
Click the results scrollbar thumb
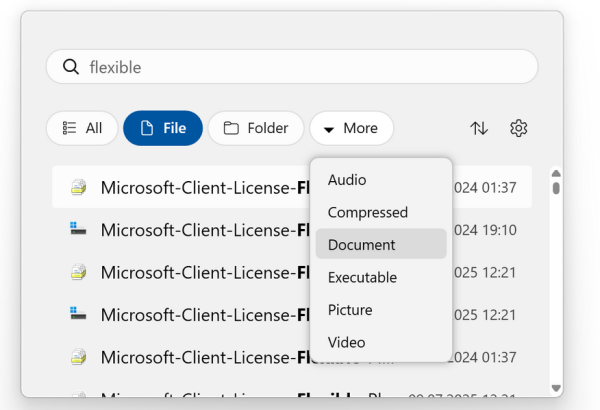click(x=556, y=188)
